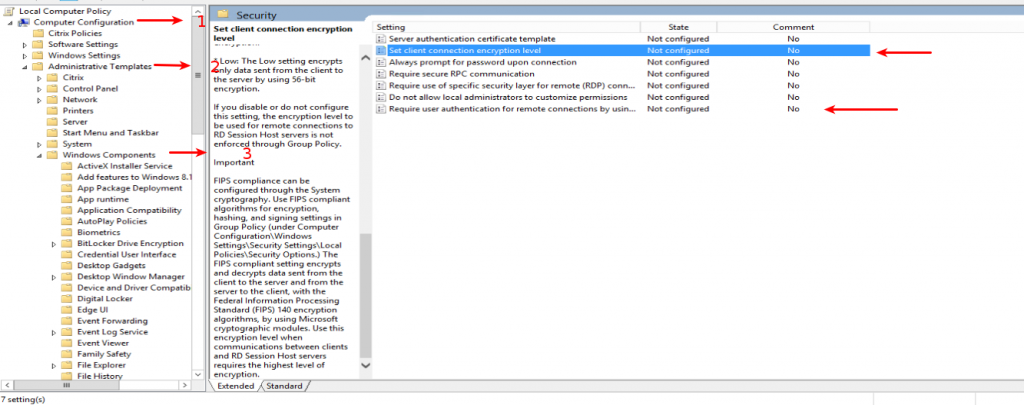Select the Printers folder icon
1024x405 pixels.
point(53,110)
